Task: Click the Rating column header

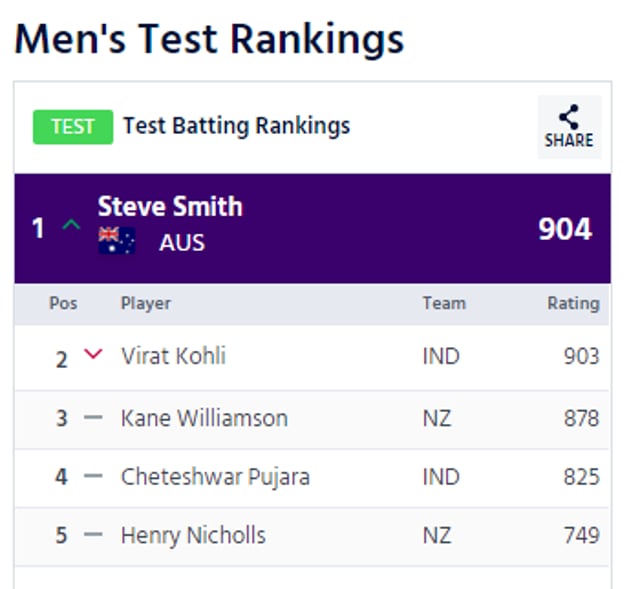Action: (x=573, y=304)
